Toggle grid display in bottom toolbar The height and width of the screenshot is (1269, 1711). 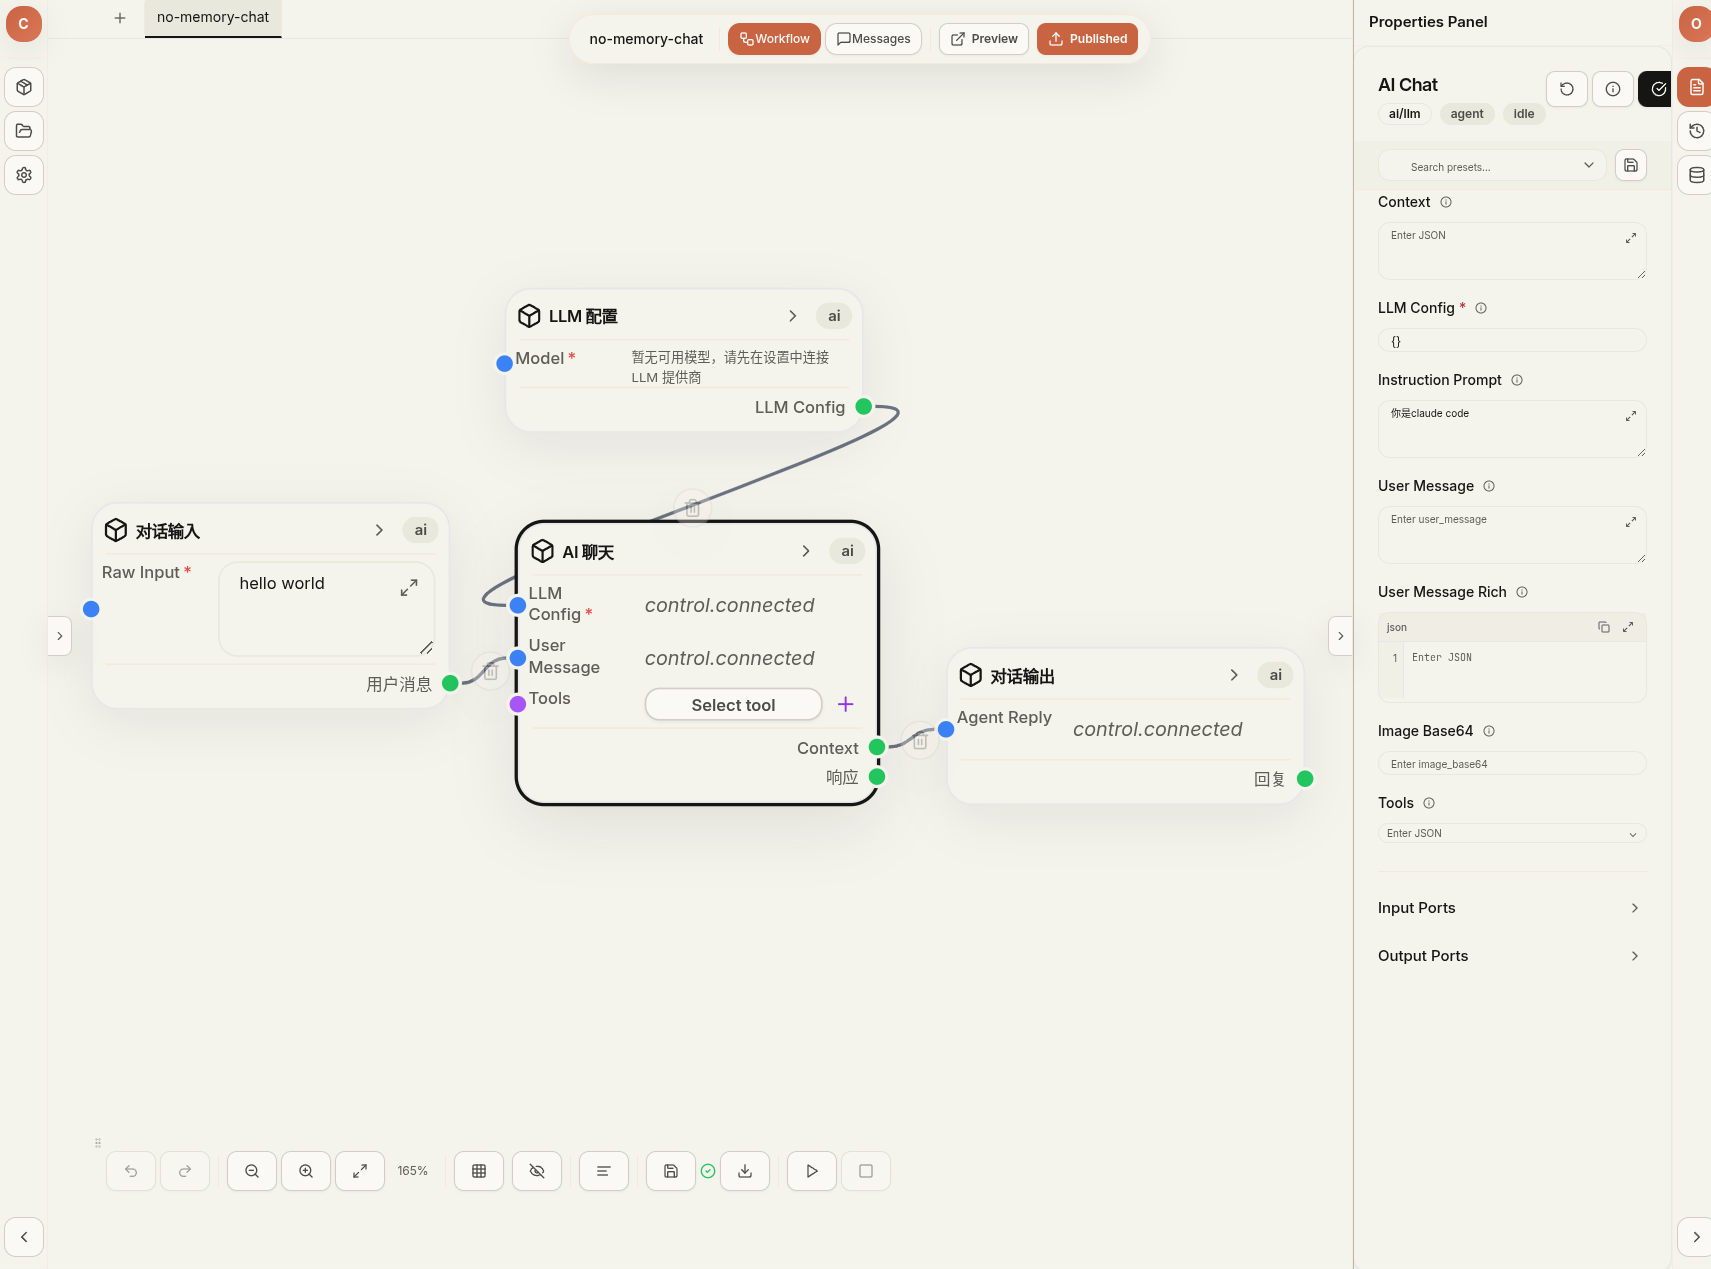[479, 1171]
